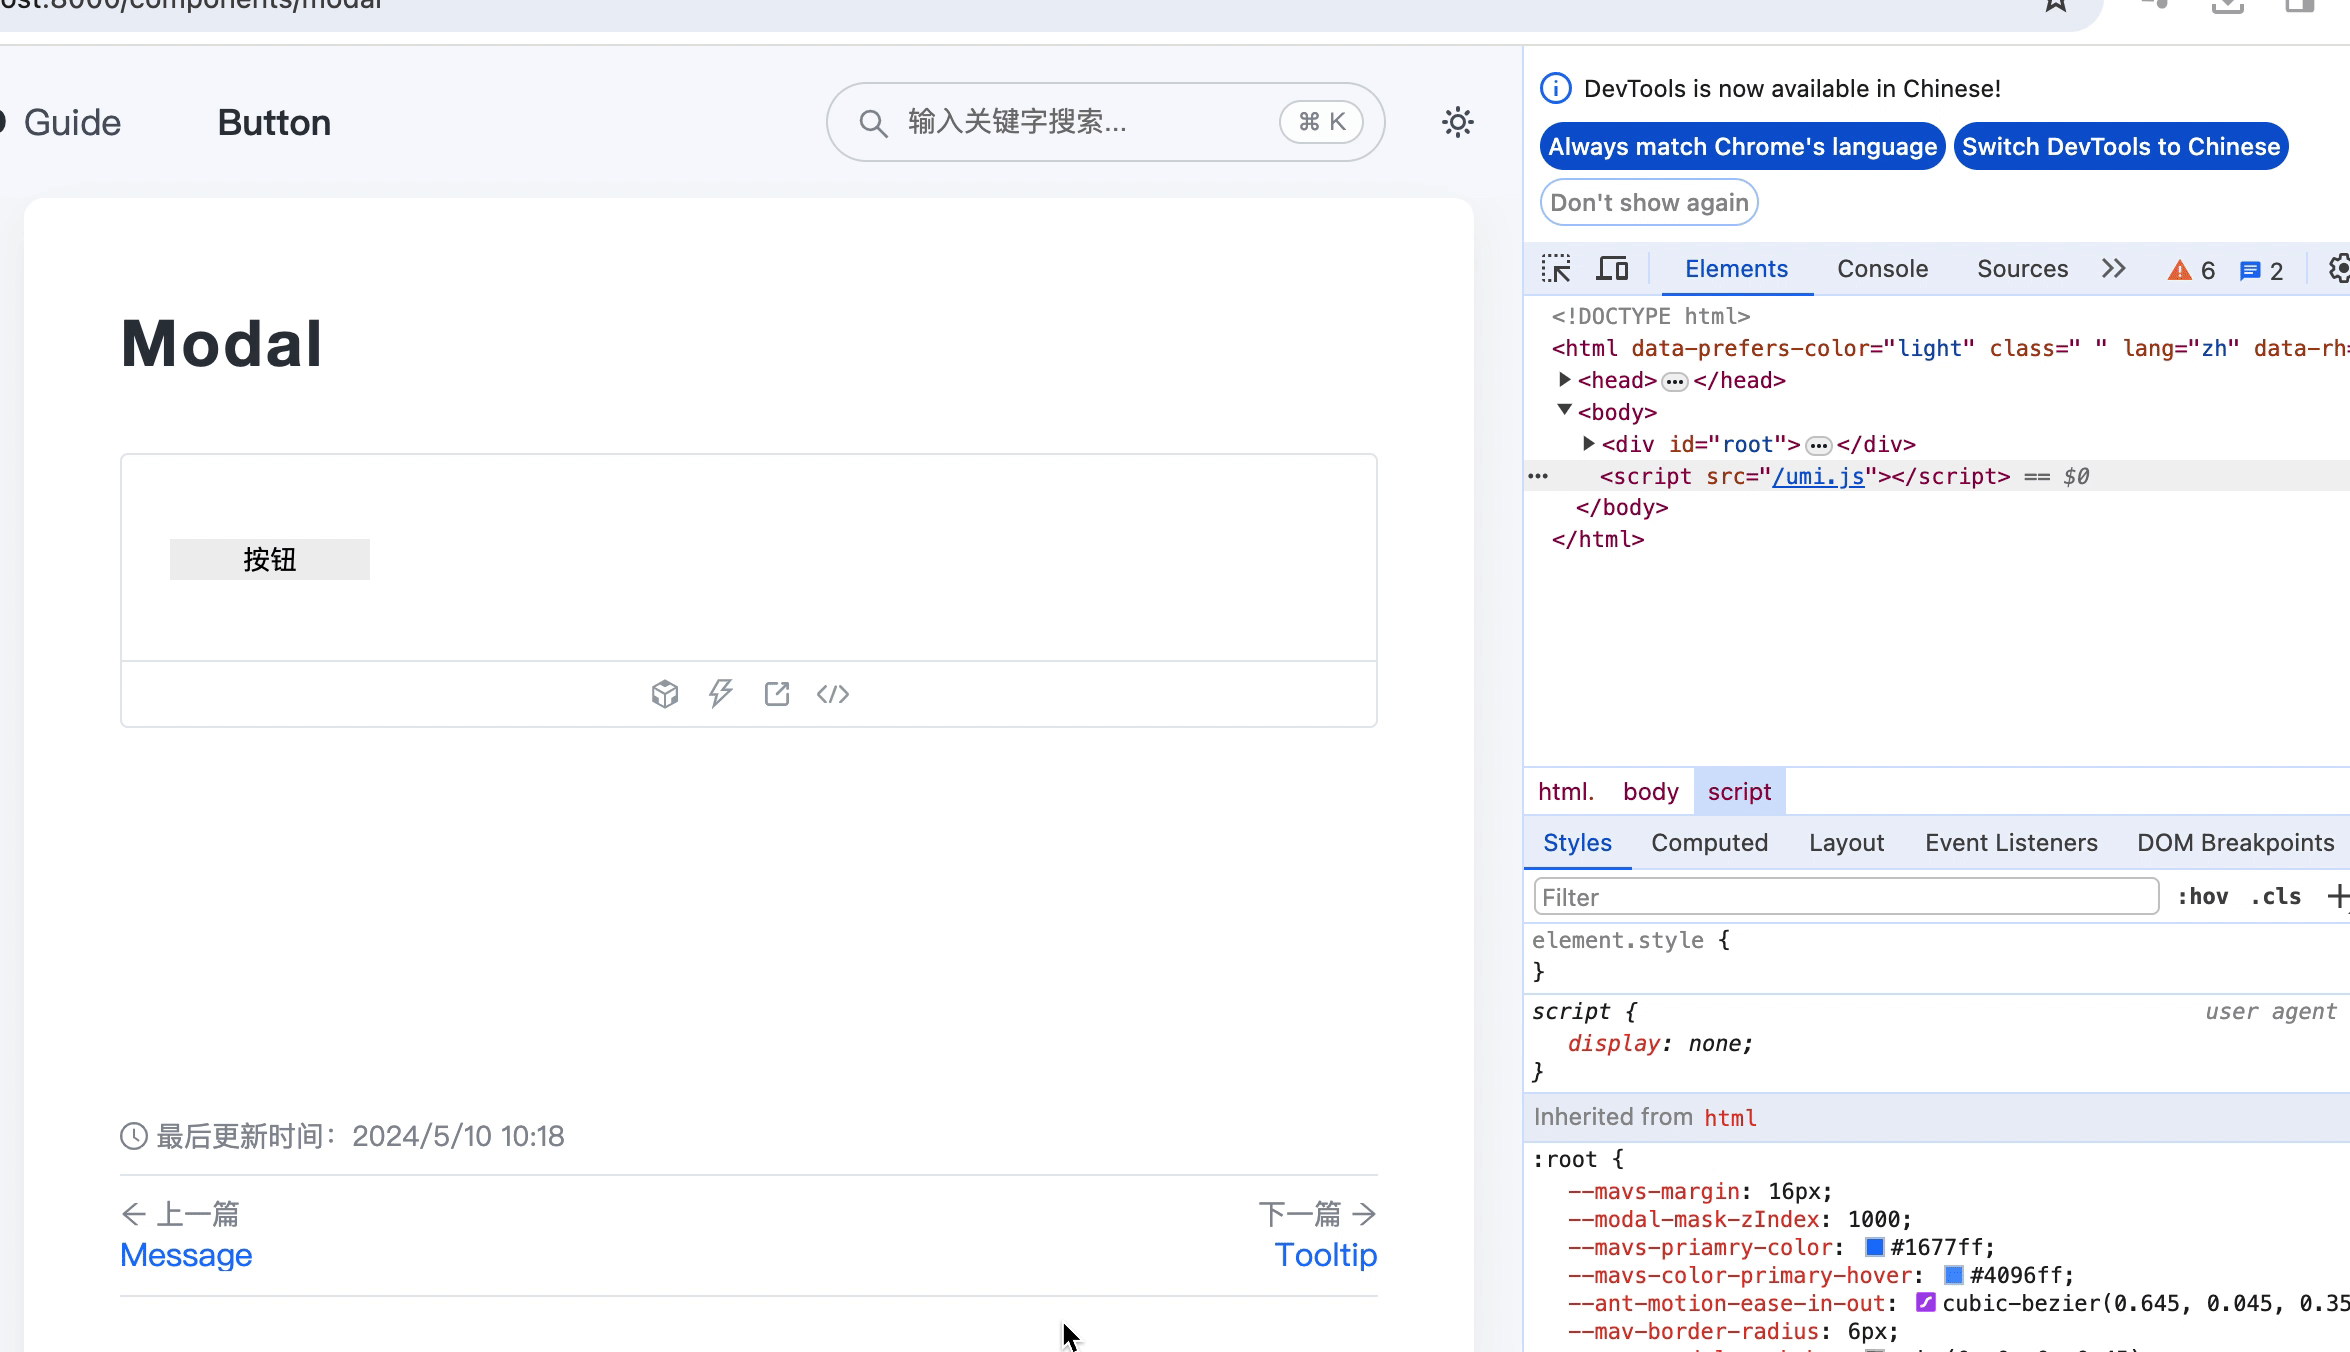The height and width of the screenshot is (1352, 2350).
Task: Click the issues message count icon
Action: [2250, 270]
